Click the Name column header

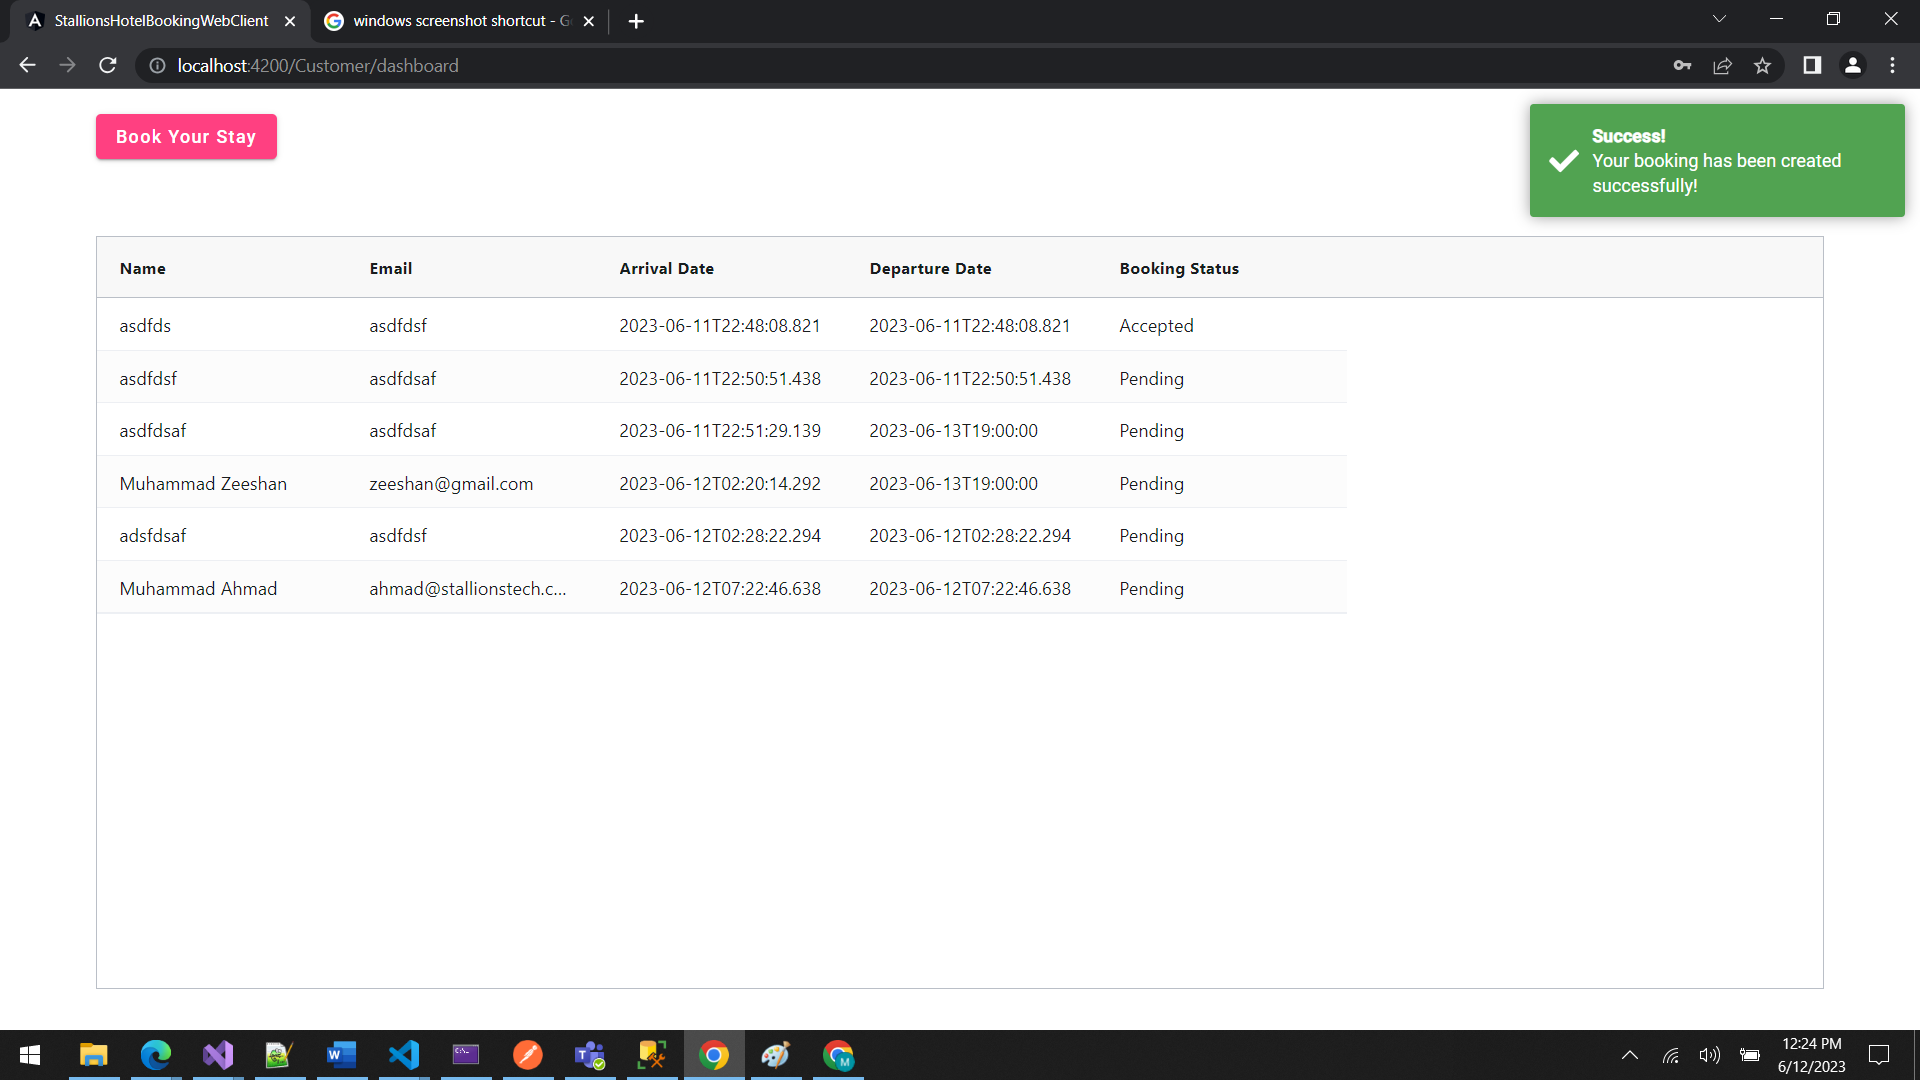pos(143,268)
